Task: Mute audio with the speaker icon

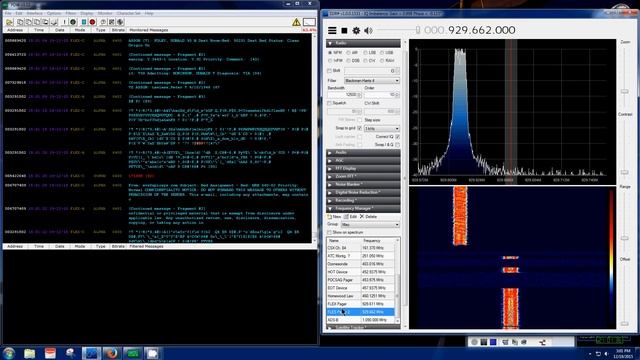Action: click(368, 30)
